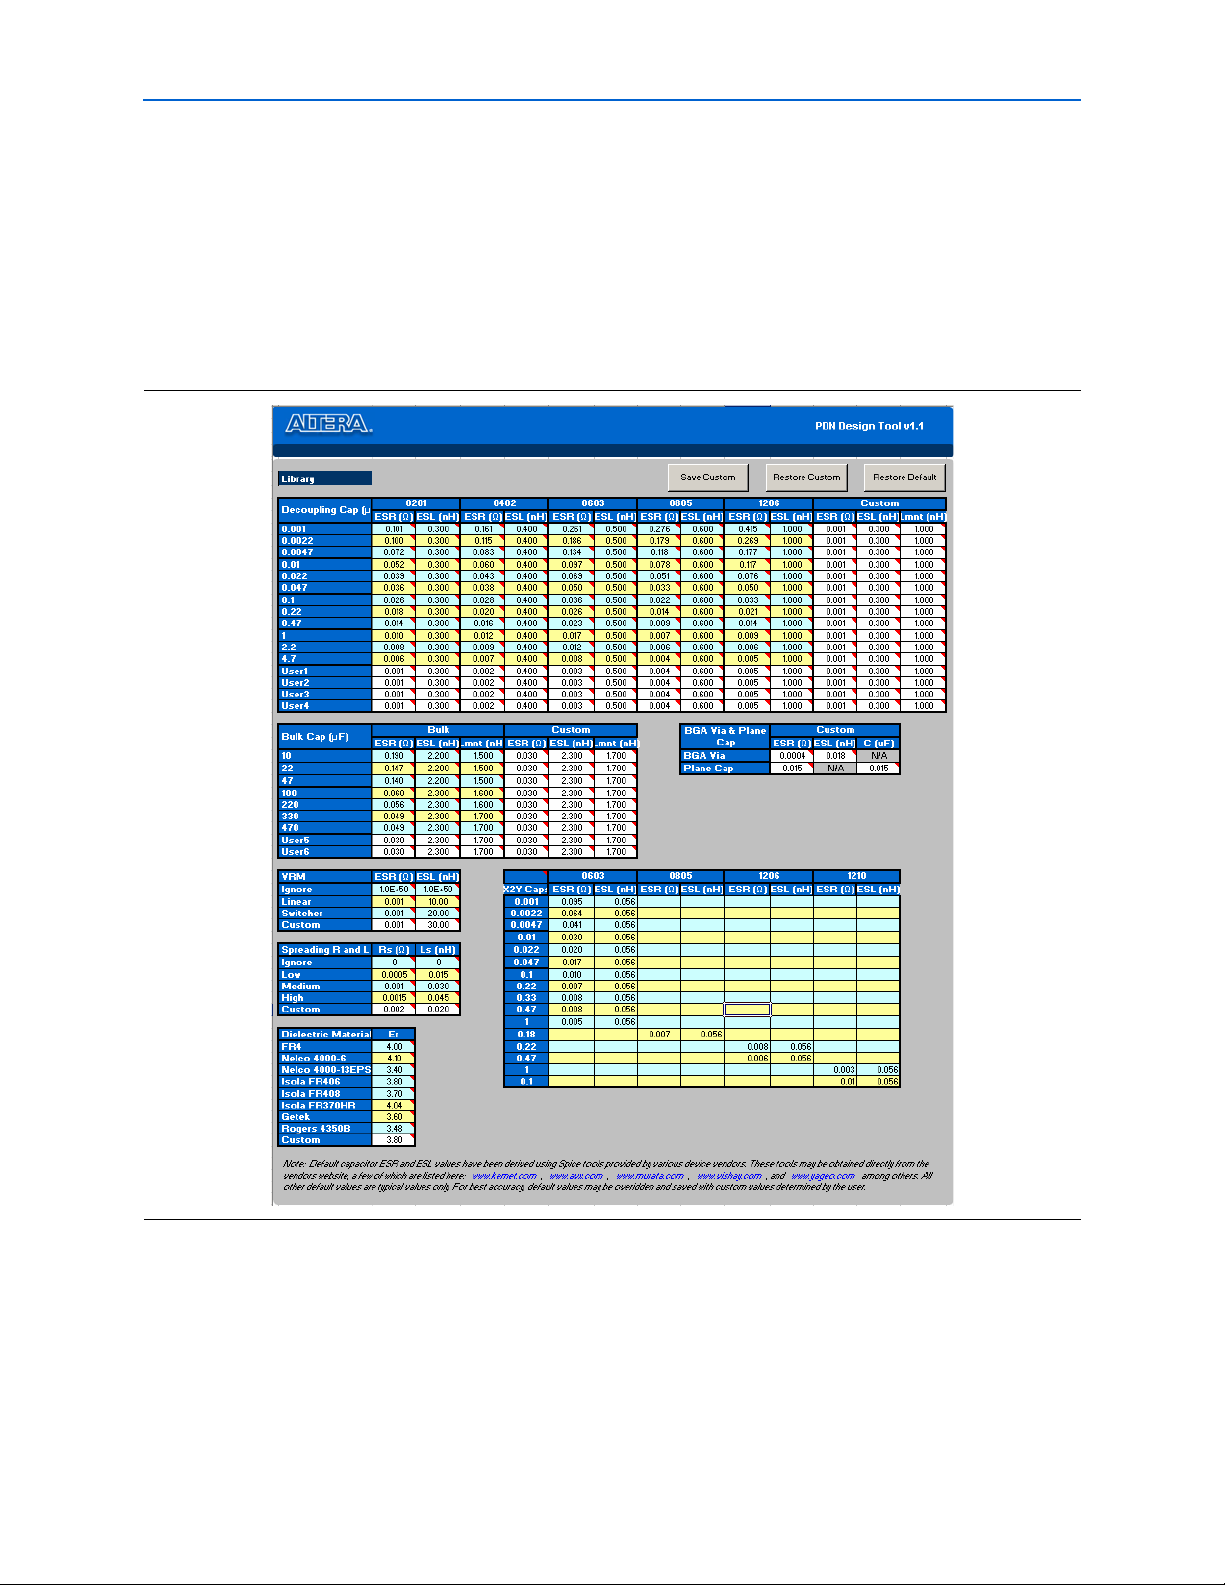Select Bulk ESR cell for 22 µF bulk cap
Image resolution: width=1225 pixels, height=1585 pixels.
pos(393,768)
